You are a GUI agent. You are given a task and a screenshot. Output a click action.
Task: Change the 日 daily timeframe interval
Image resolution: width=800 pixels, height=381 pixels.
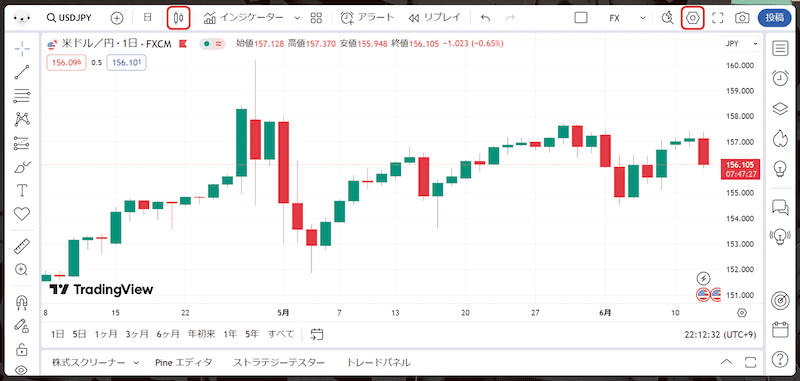(x=147, y=18)
